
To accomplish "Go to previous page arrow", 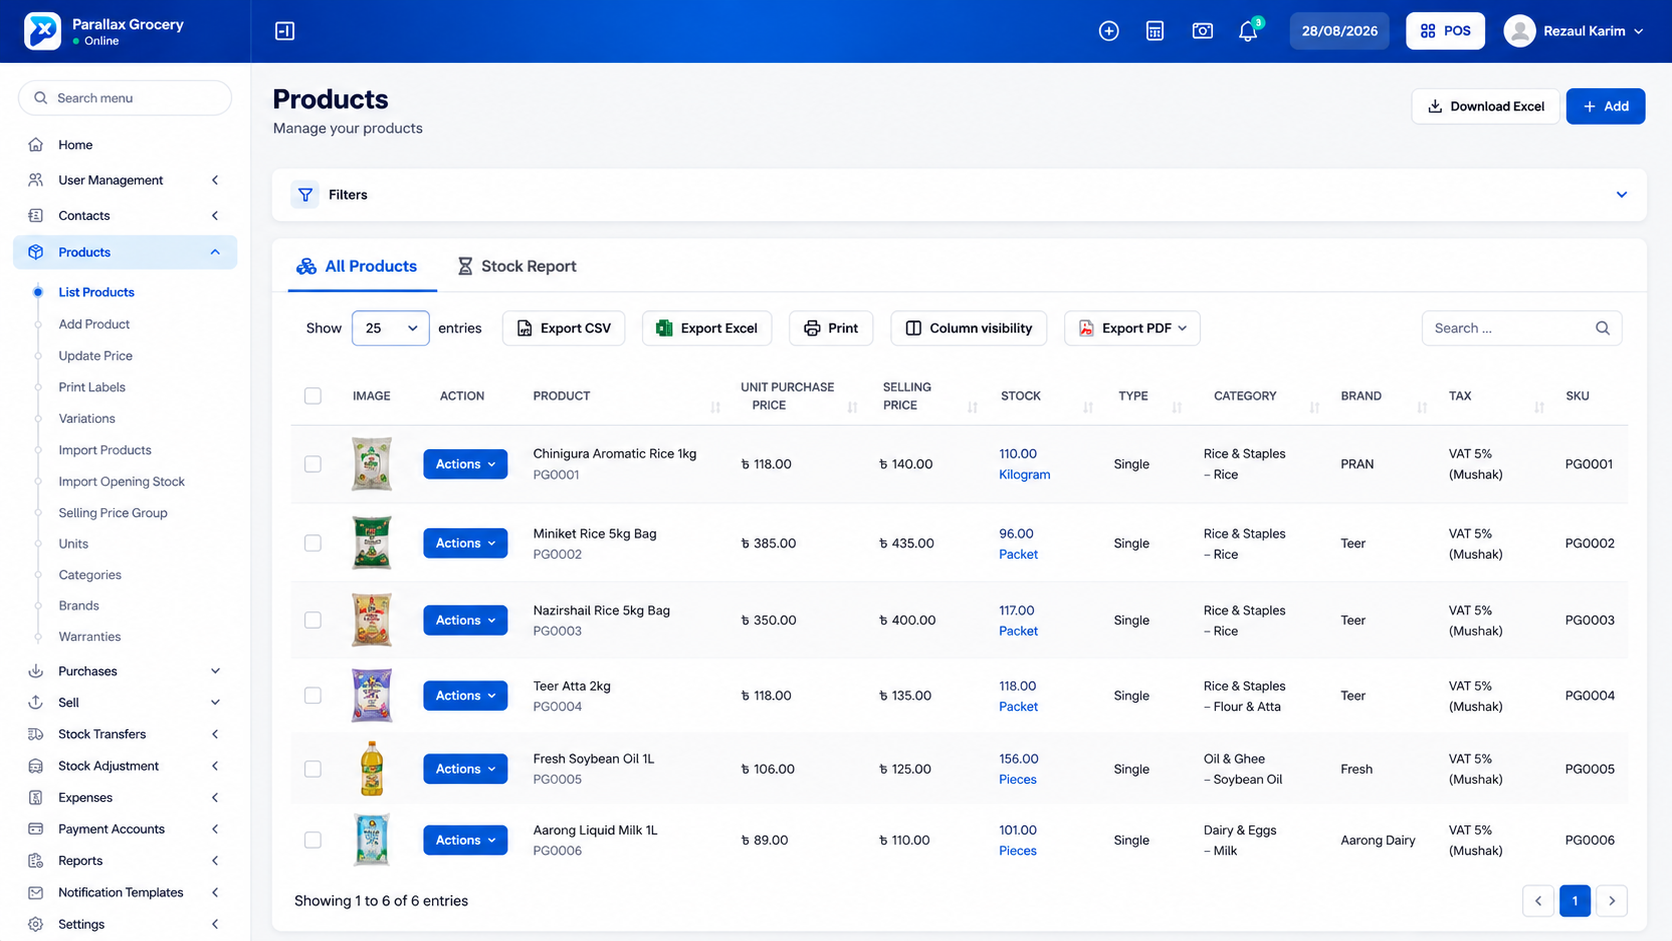I will click(x=1538, y=901).
